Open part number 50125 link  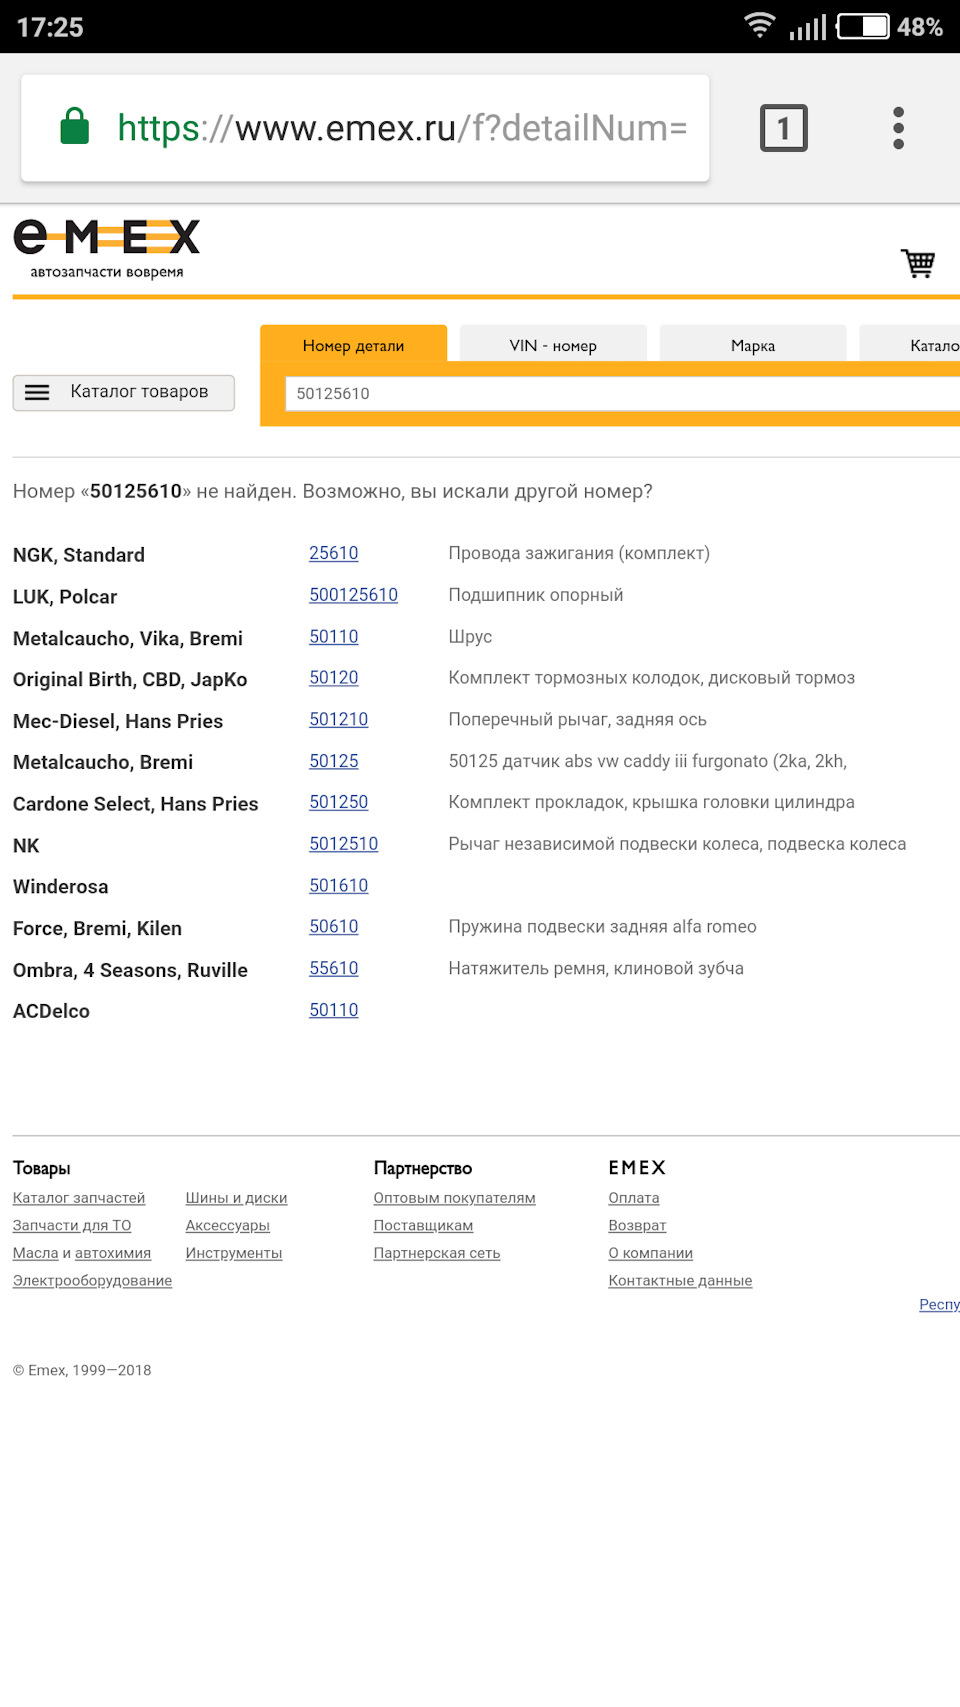point(334,761)
